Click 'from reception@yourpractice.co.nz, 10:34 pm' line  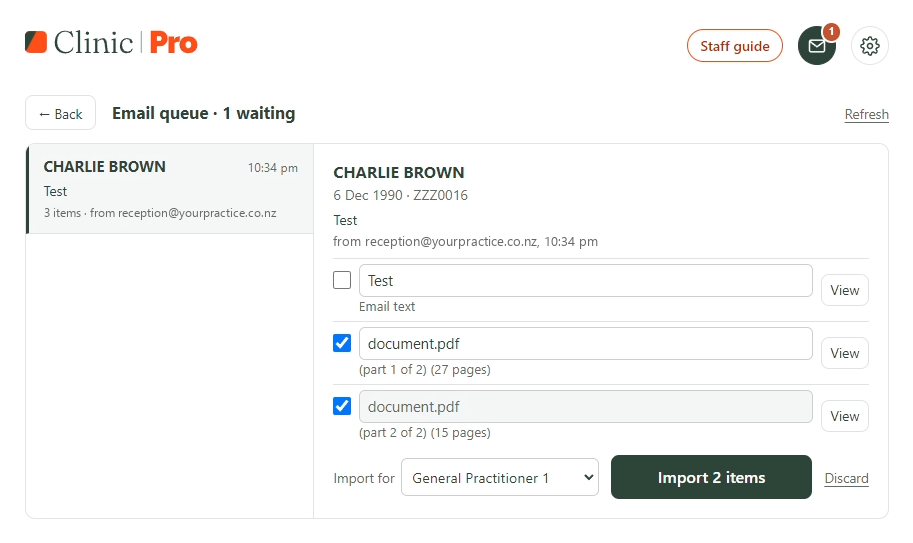click(x=465, y=242)
